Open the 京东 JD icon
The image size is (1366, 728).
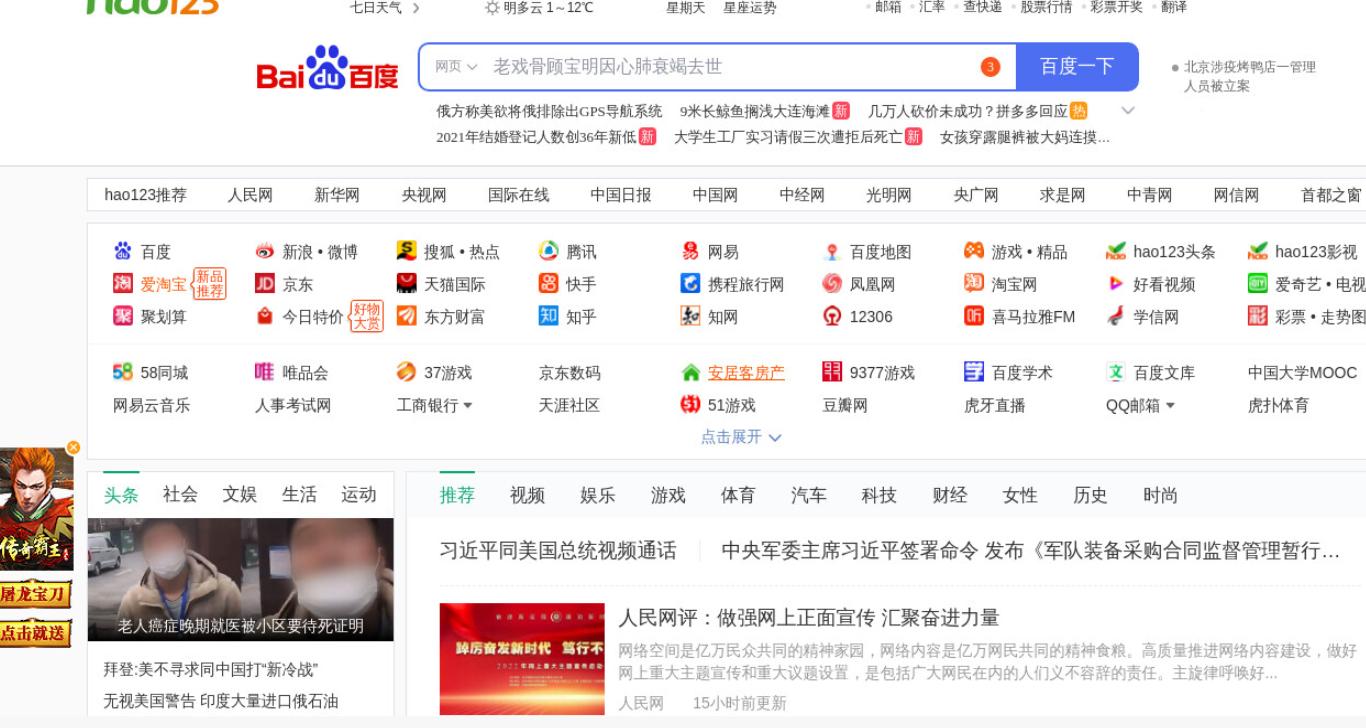264,284
